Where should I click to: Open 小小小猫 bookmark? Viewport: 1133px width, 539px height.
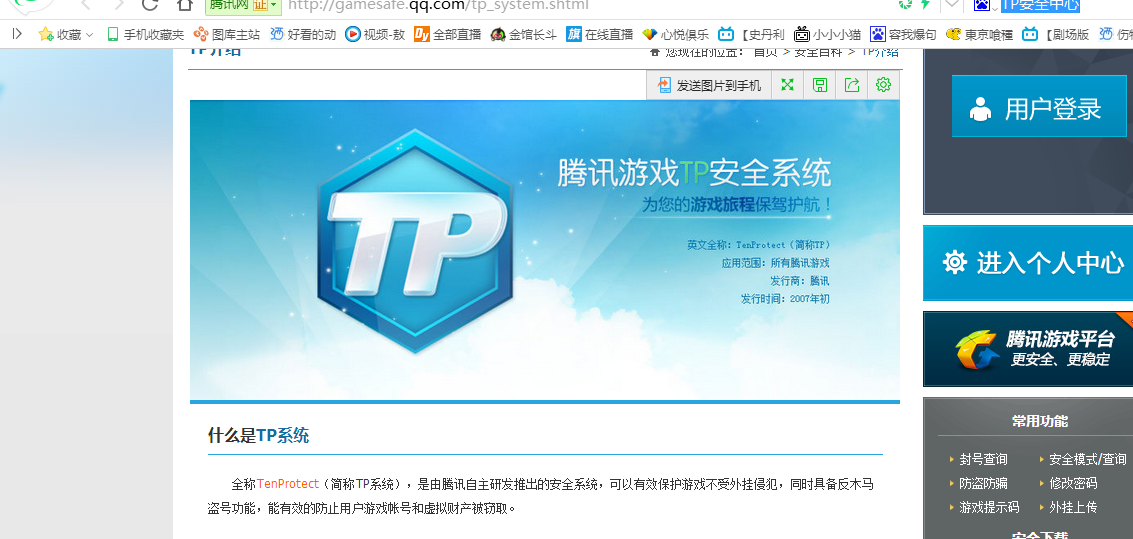827,34
